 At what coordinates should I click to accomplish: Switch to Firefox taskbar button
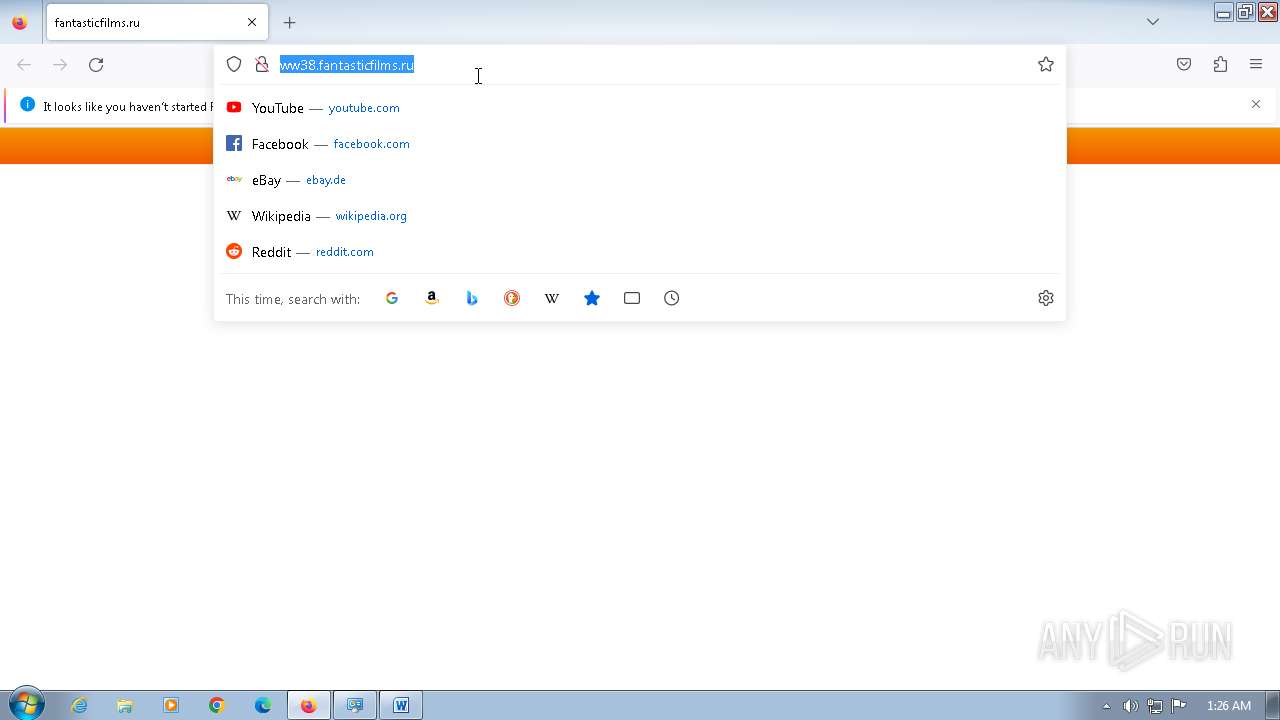coord(309,705)
